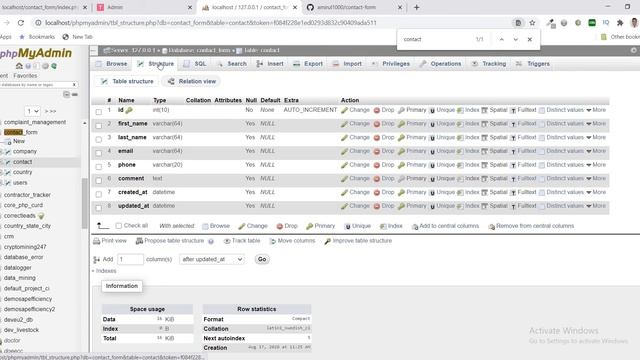This screenshot has width=640, height=360.
Task: Open the crm database in sidebar
Action: (x=9, y=236)
